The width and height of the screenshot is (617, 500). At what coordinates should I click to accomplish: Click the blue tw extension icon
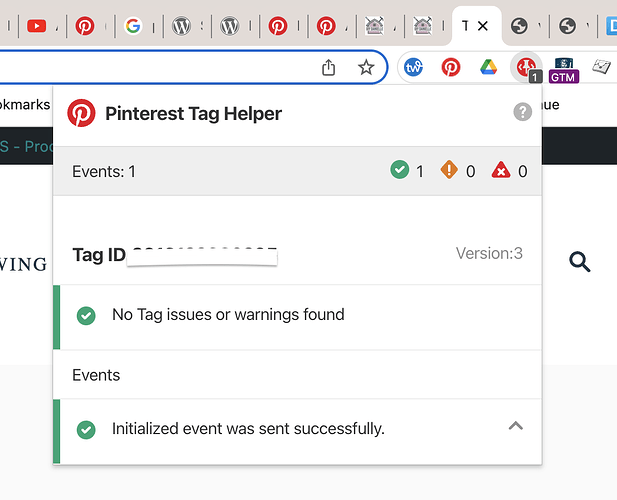click(414, 67)
